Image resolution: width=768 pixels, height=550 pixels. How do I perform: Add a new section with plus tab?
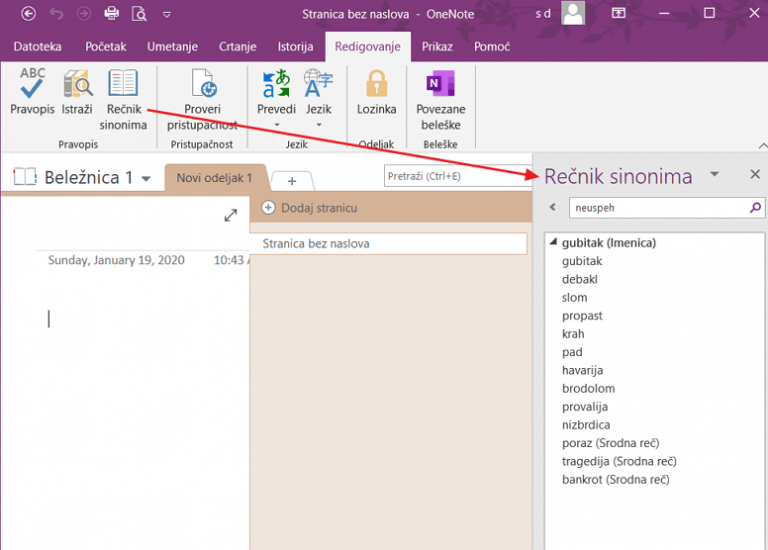292,181
